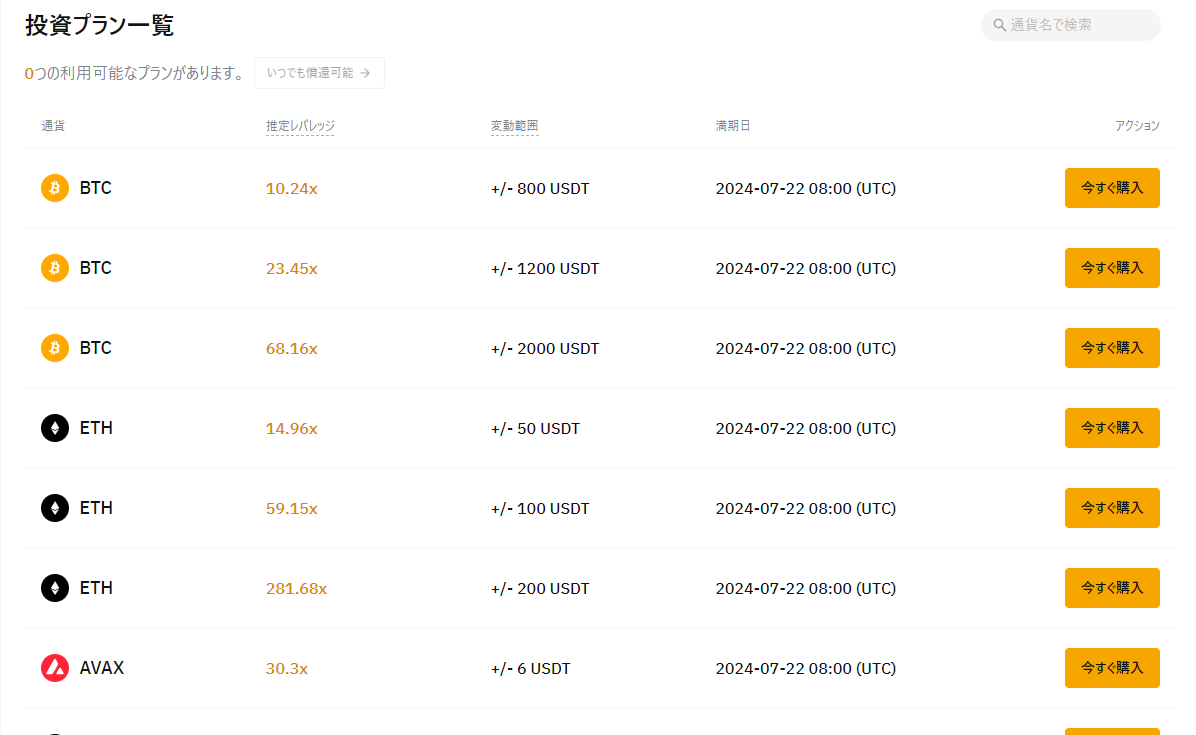The height and width of the screenshot is (735, 1196).
Task: Buy the BTC +/- 1200 USDT plan
Action: 1112,268
